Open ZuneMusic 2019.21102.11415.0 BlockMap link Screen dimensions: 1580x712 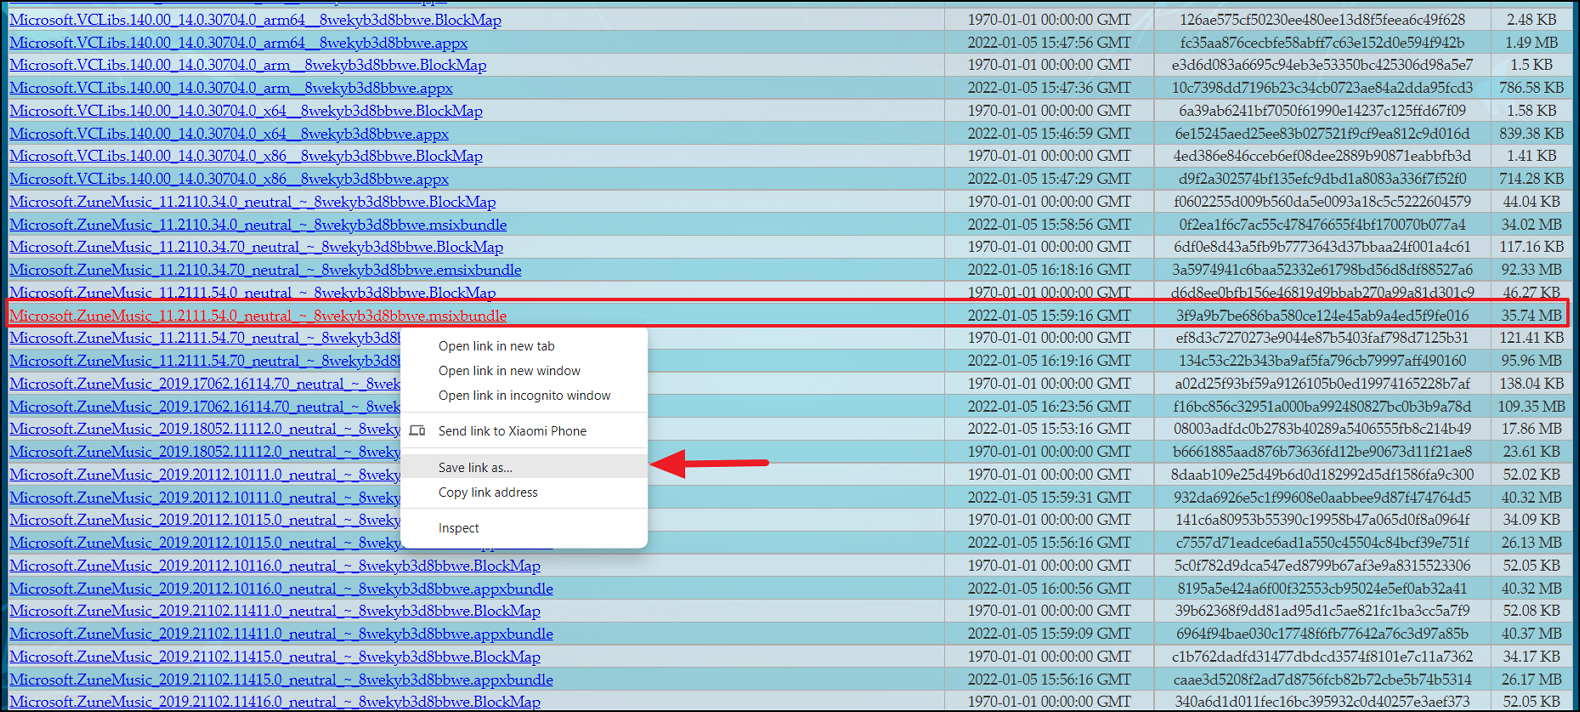pos(275,657)
